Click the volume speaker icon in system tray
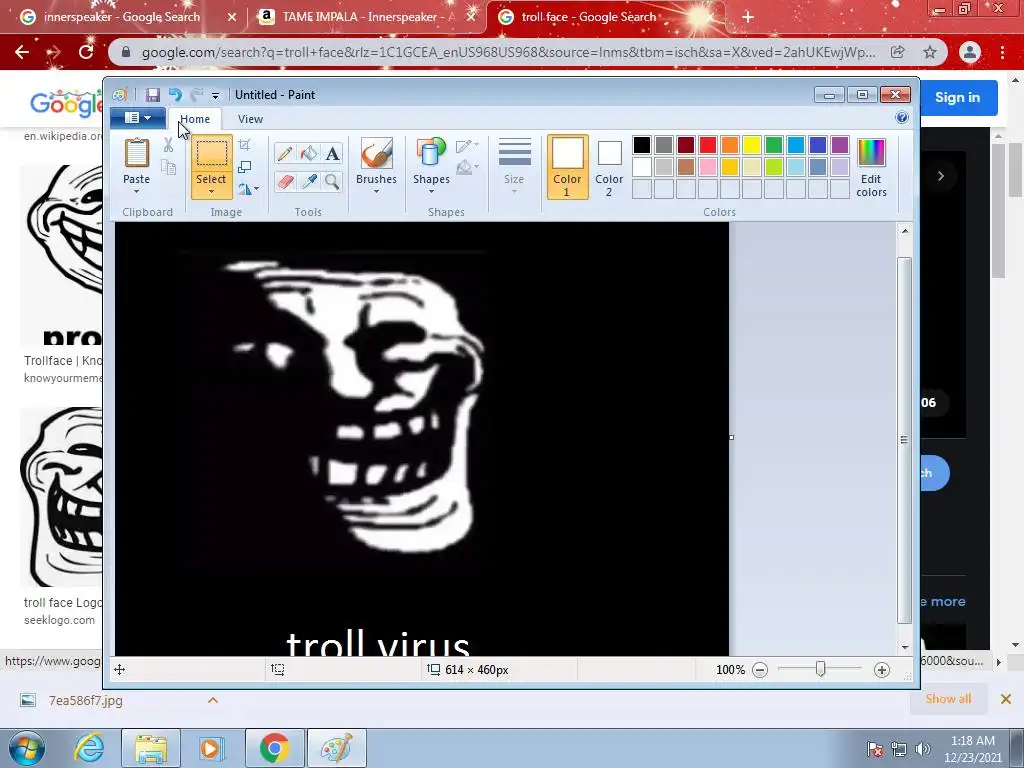1024x768 pixels. tap(922, 749)
